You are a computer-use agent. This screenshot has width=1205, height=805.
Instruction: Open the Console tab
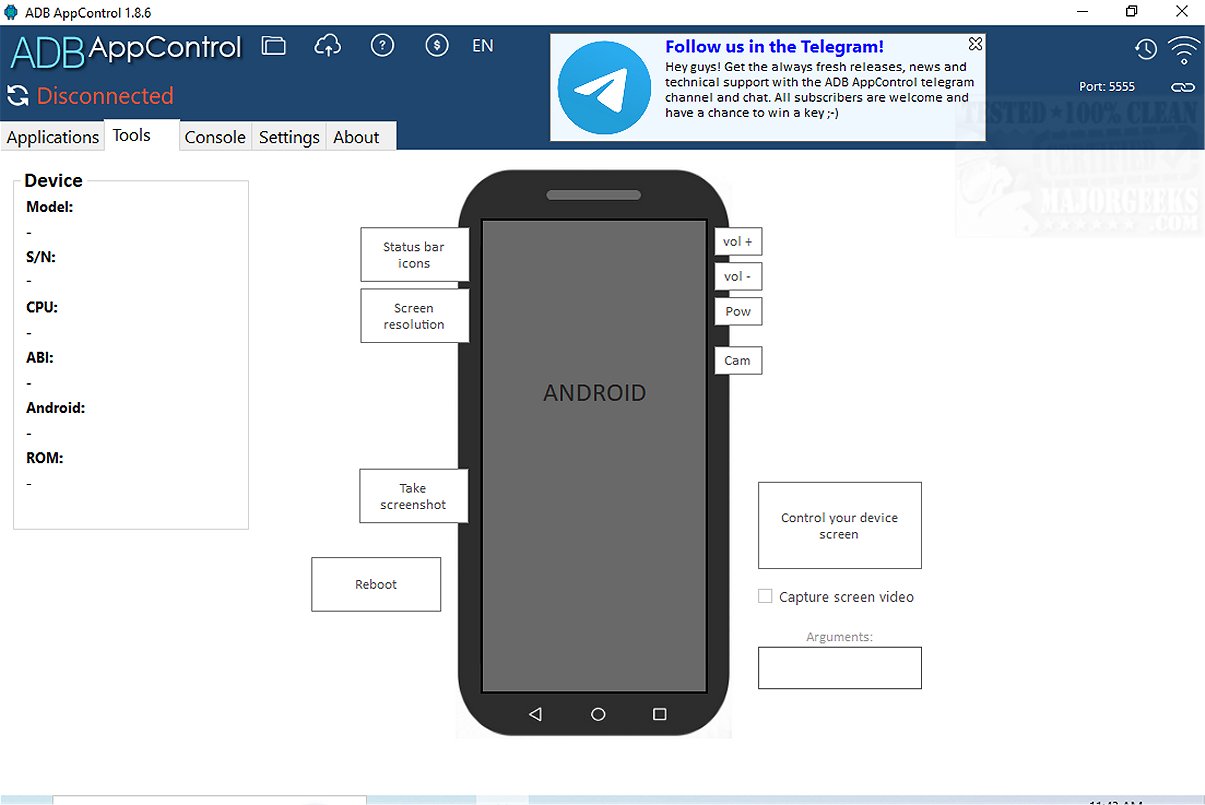click(215, 137)
